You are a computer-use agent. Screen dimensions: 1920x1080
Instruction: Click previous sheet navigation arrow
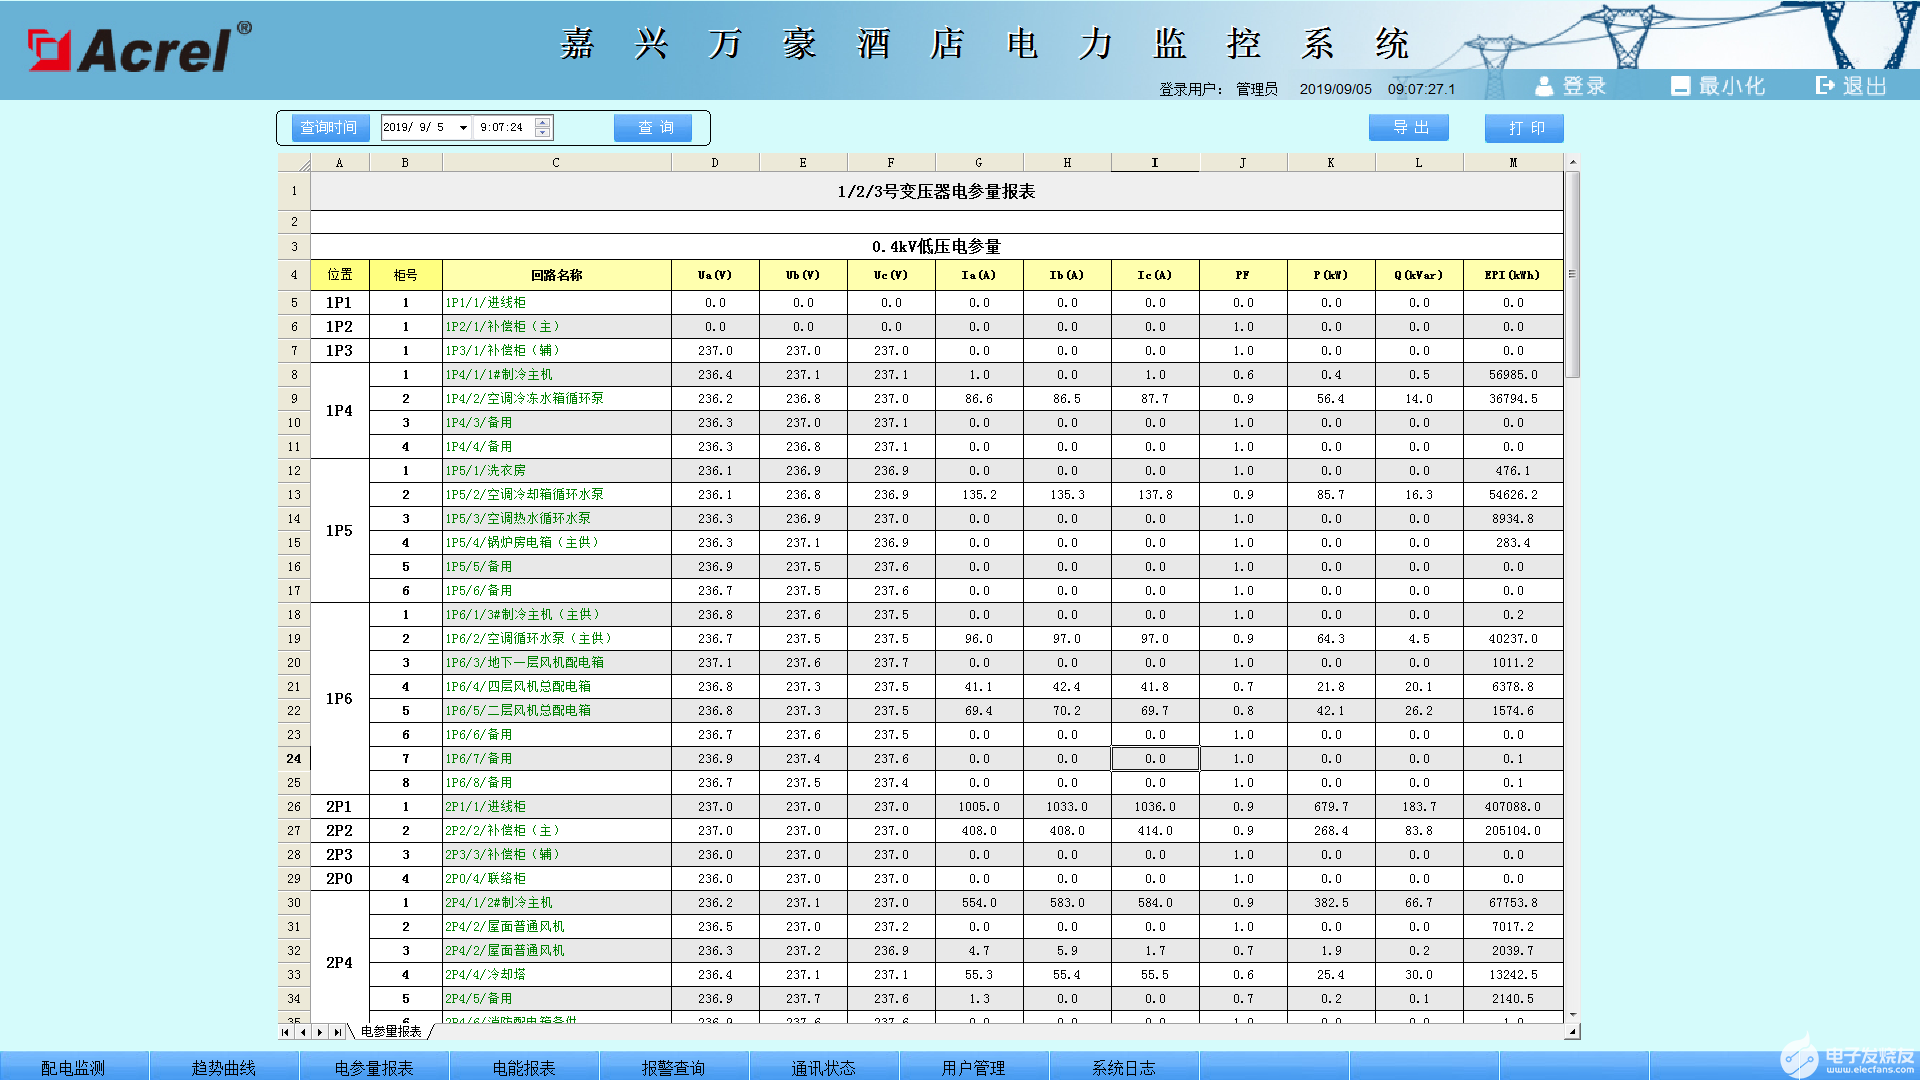pos(303,1032)
